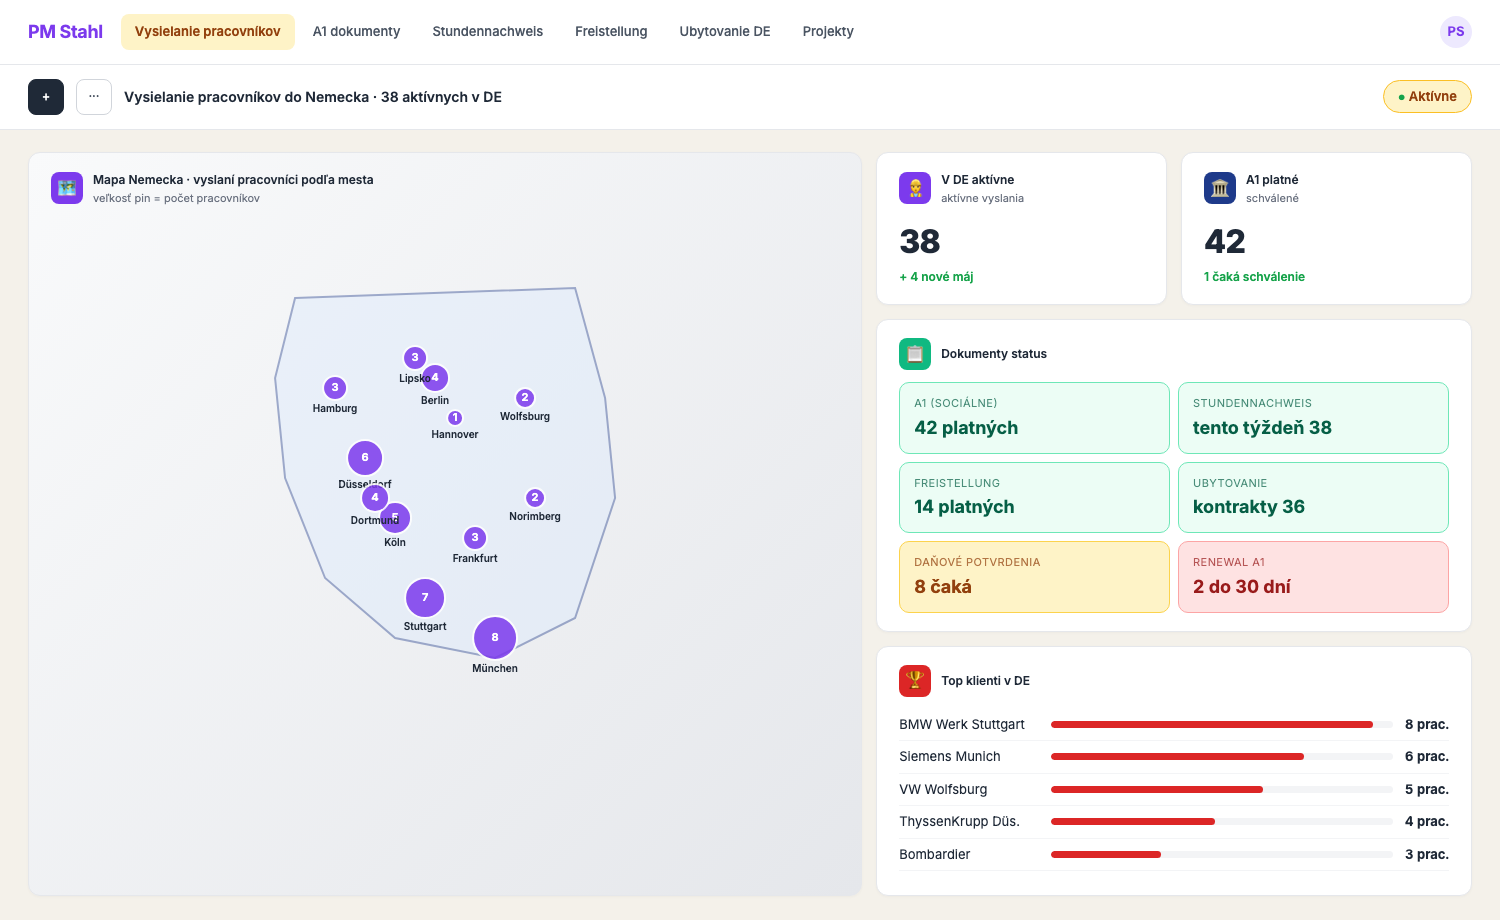The height and width of the screenshot is (920, 1500).
Task: Click the dark plus add button
Action: pos(46,97)
